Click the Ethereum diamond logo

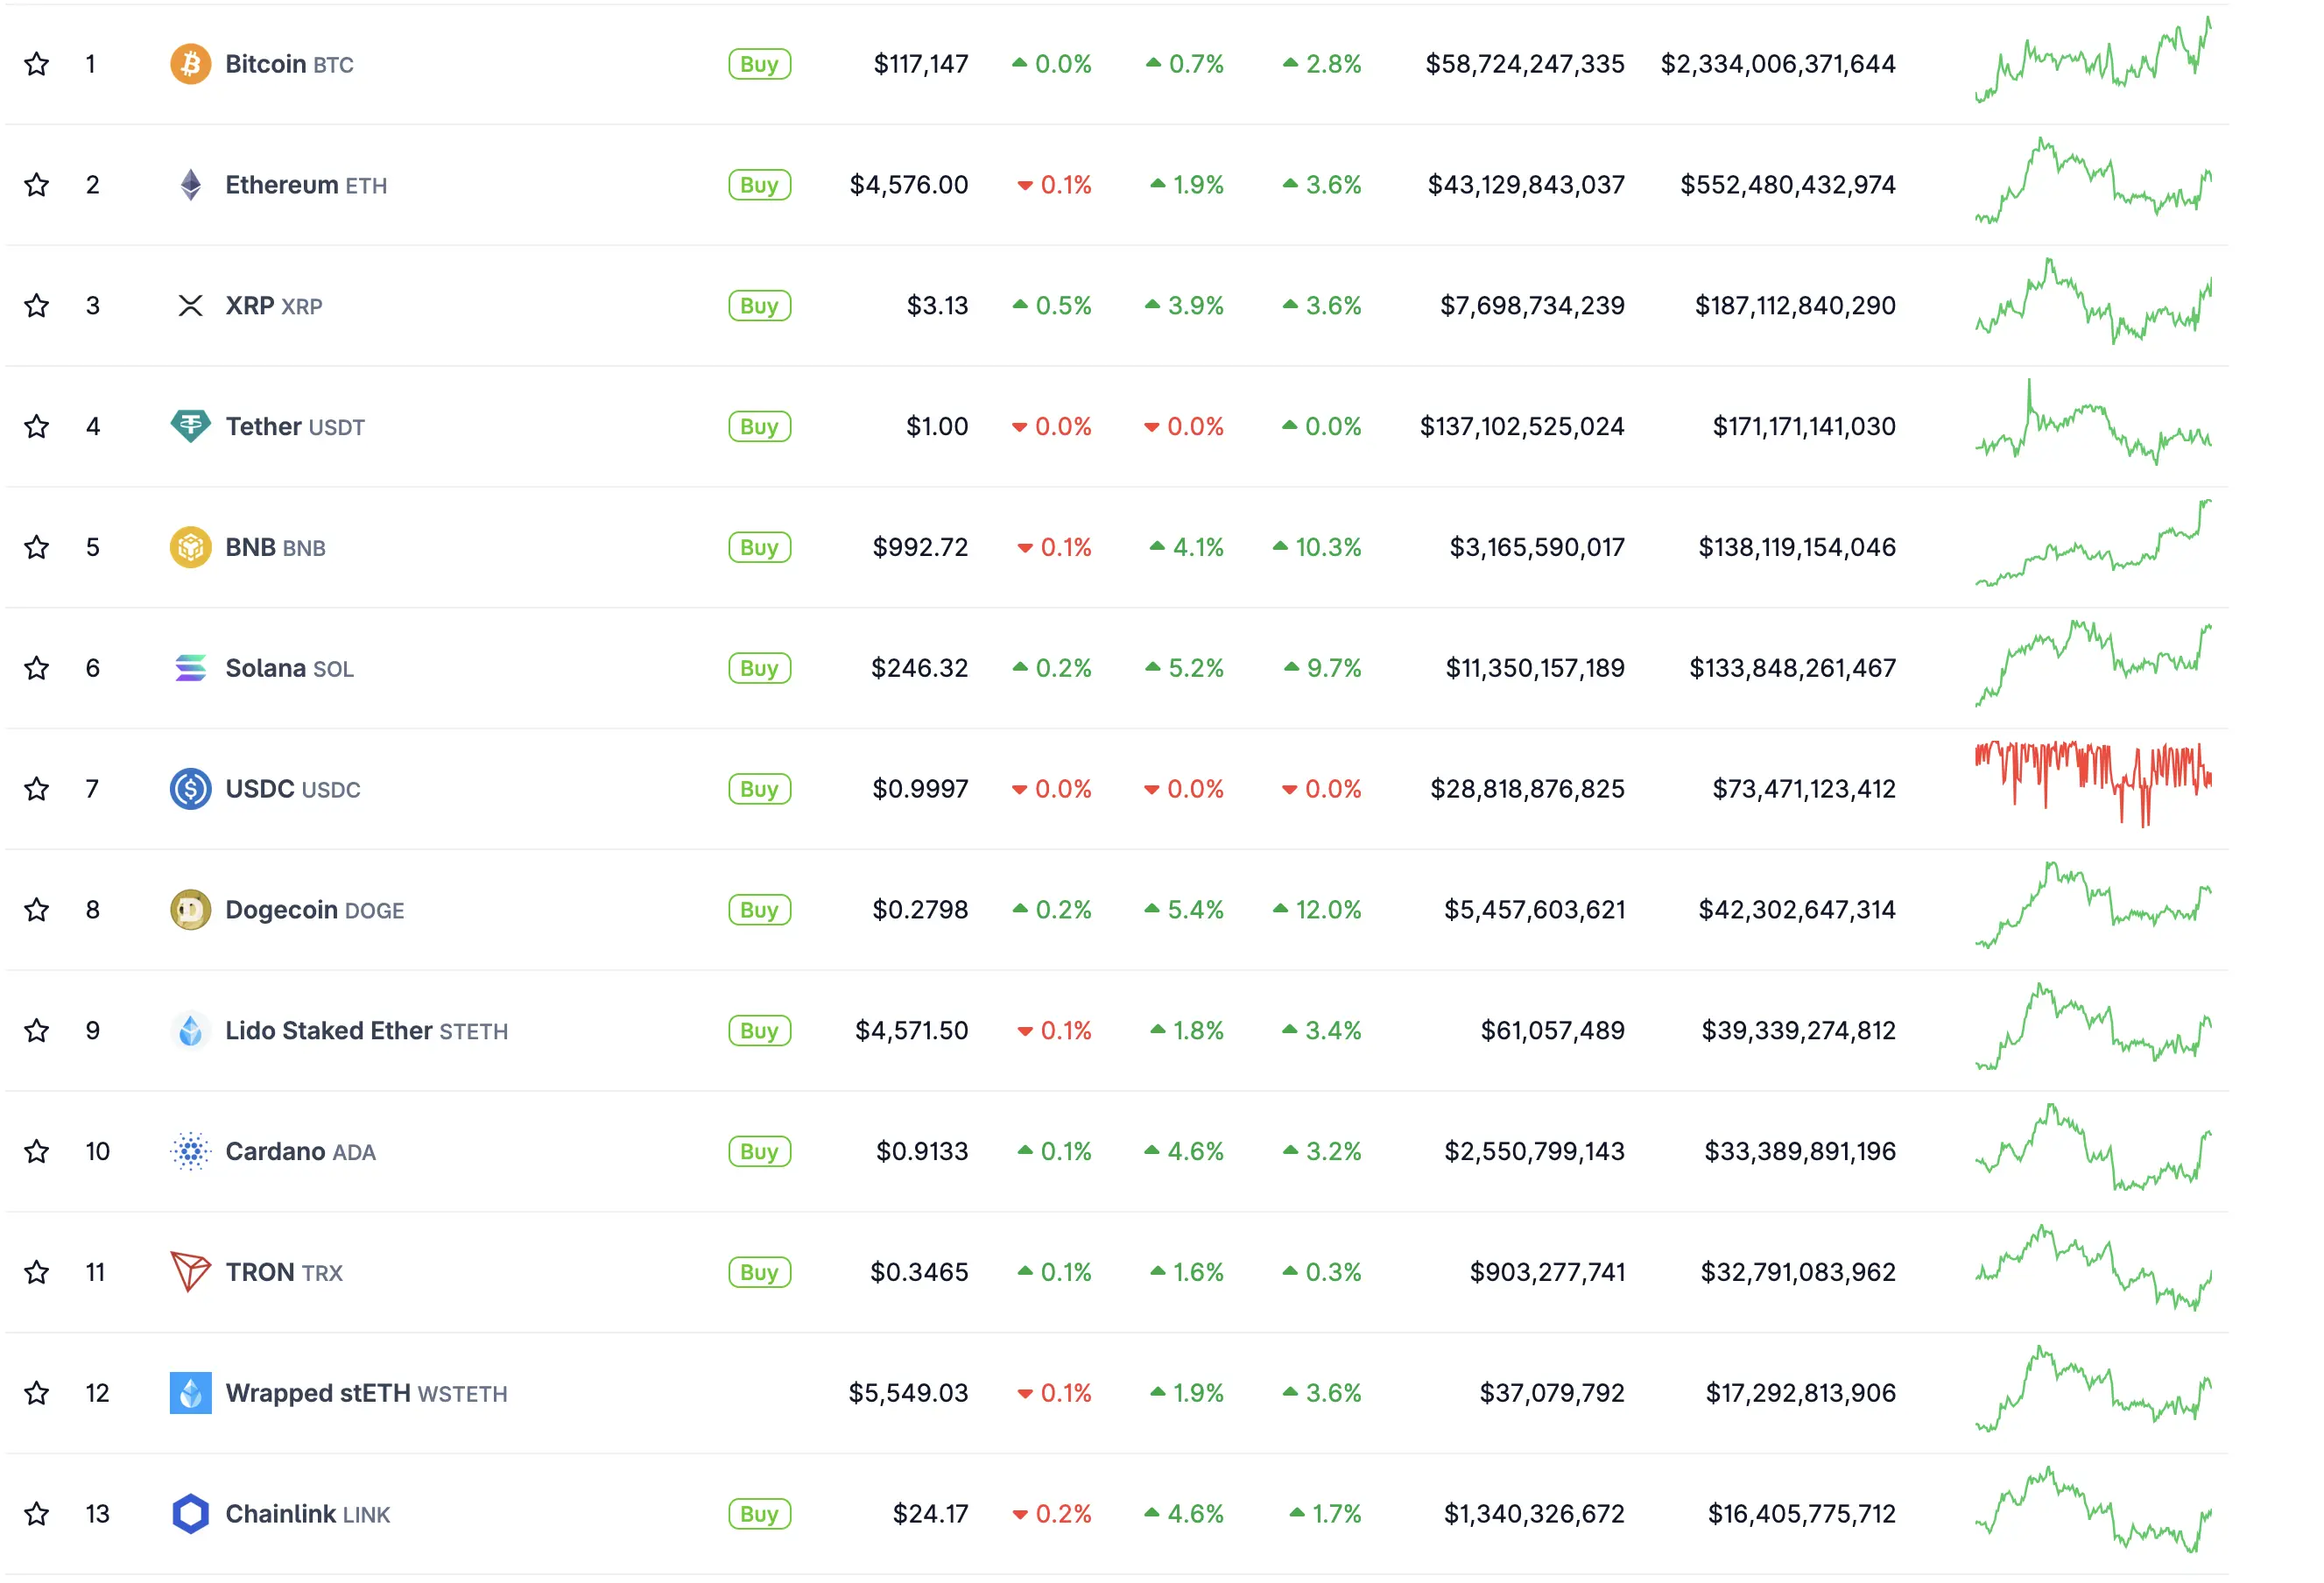(191, 185)
